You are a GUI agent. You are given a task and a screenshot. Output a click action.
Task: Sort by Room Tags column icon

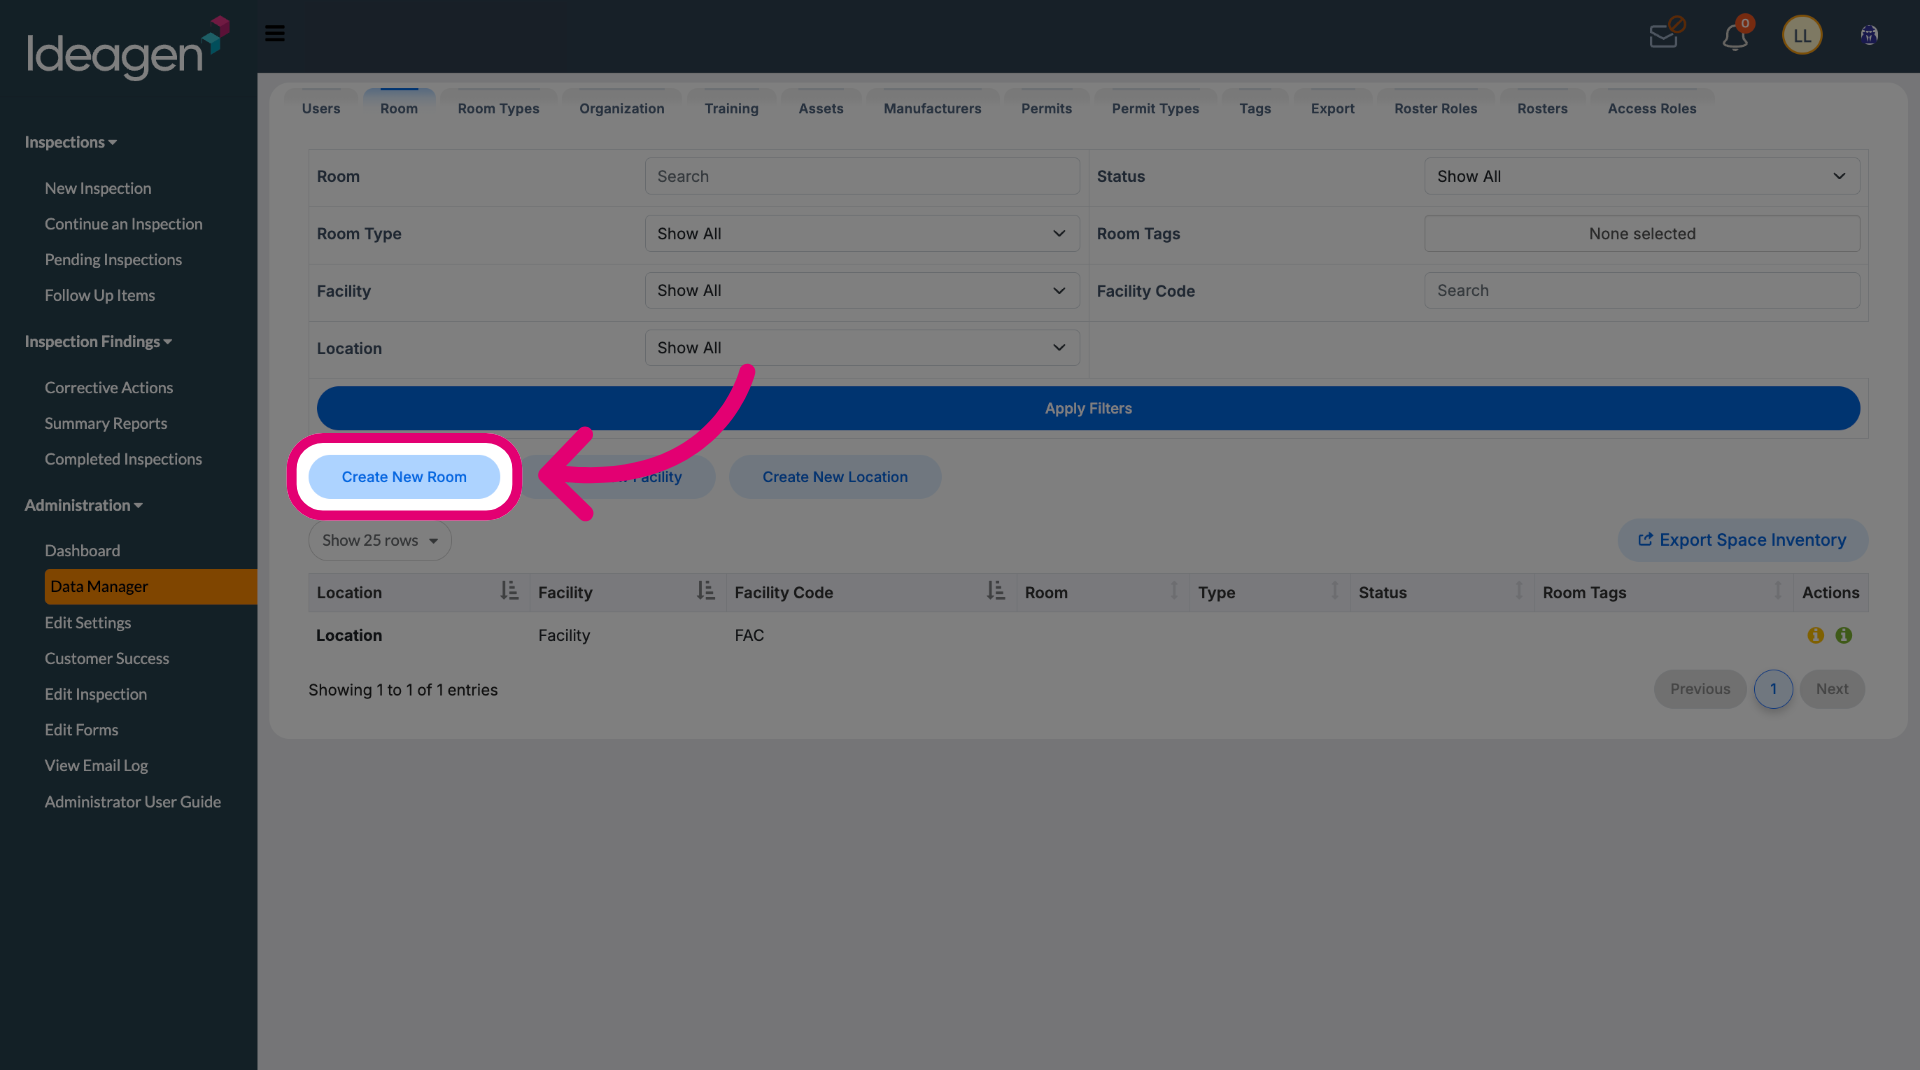pos(1778,591)
